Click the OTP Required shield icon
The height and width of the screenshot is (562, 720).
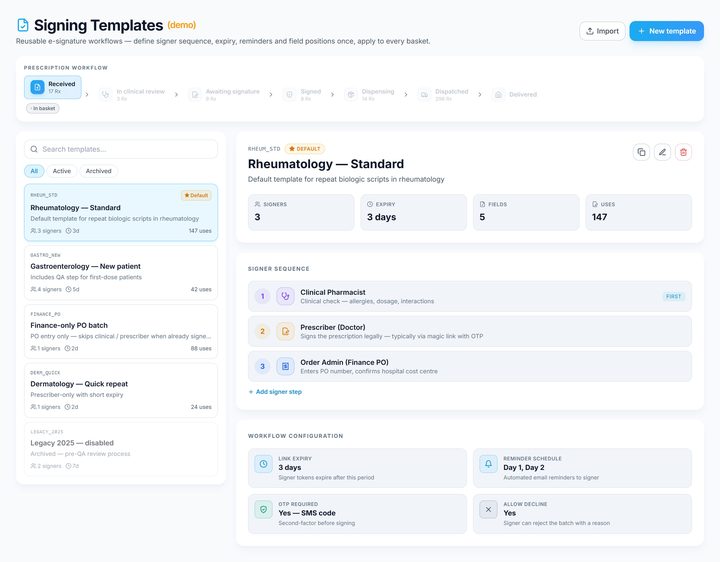263,509
